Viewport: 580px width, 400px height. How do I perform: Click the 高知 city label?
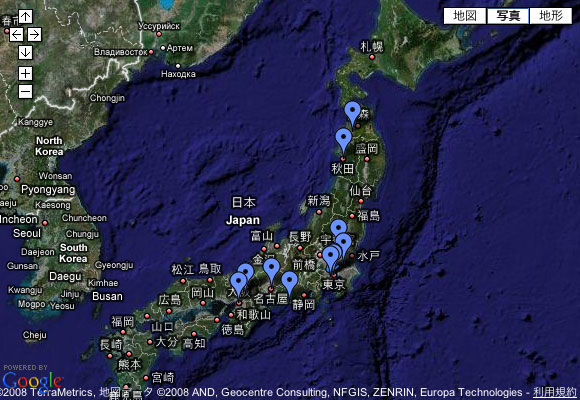194,343
